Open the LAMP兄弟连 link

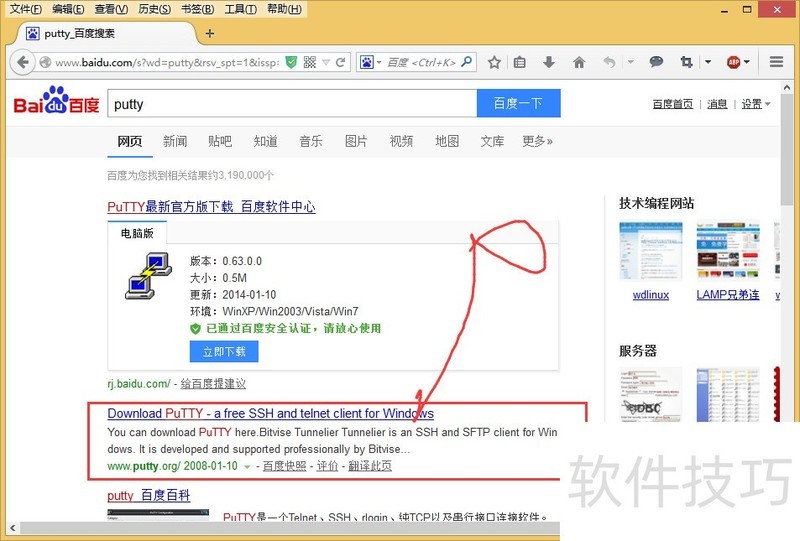tap(728, 295)
